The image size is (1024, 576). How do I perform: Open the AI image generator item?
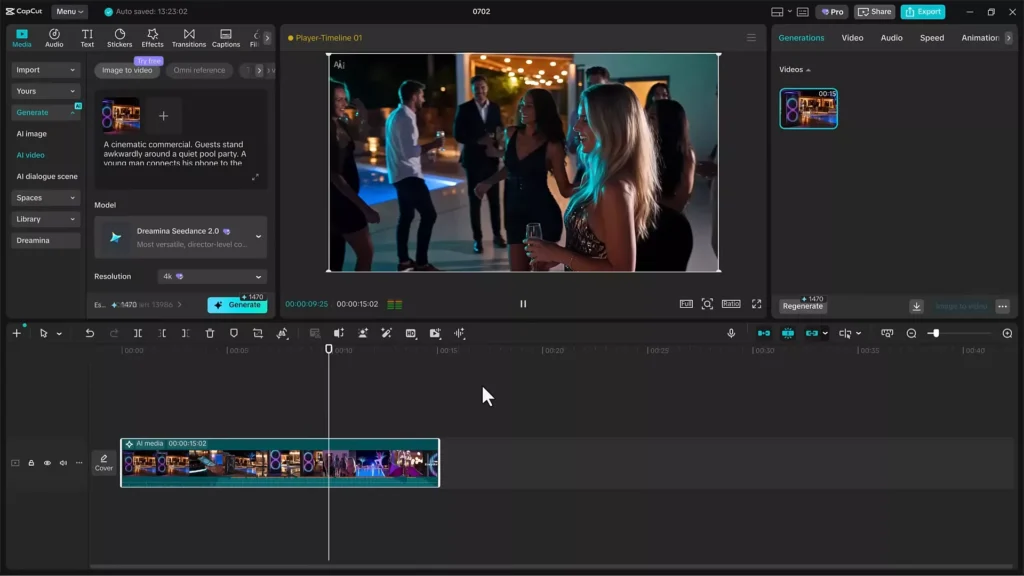(x=31, y=134)
